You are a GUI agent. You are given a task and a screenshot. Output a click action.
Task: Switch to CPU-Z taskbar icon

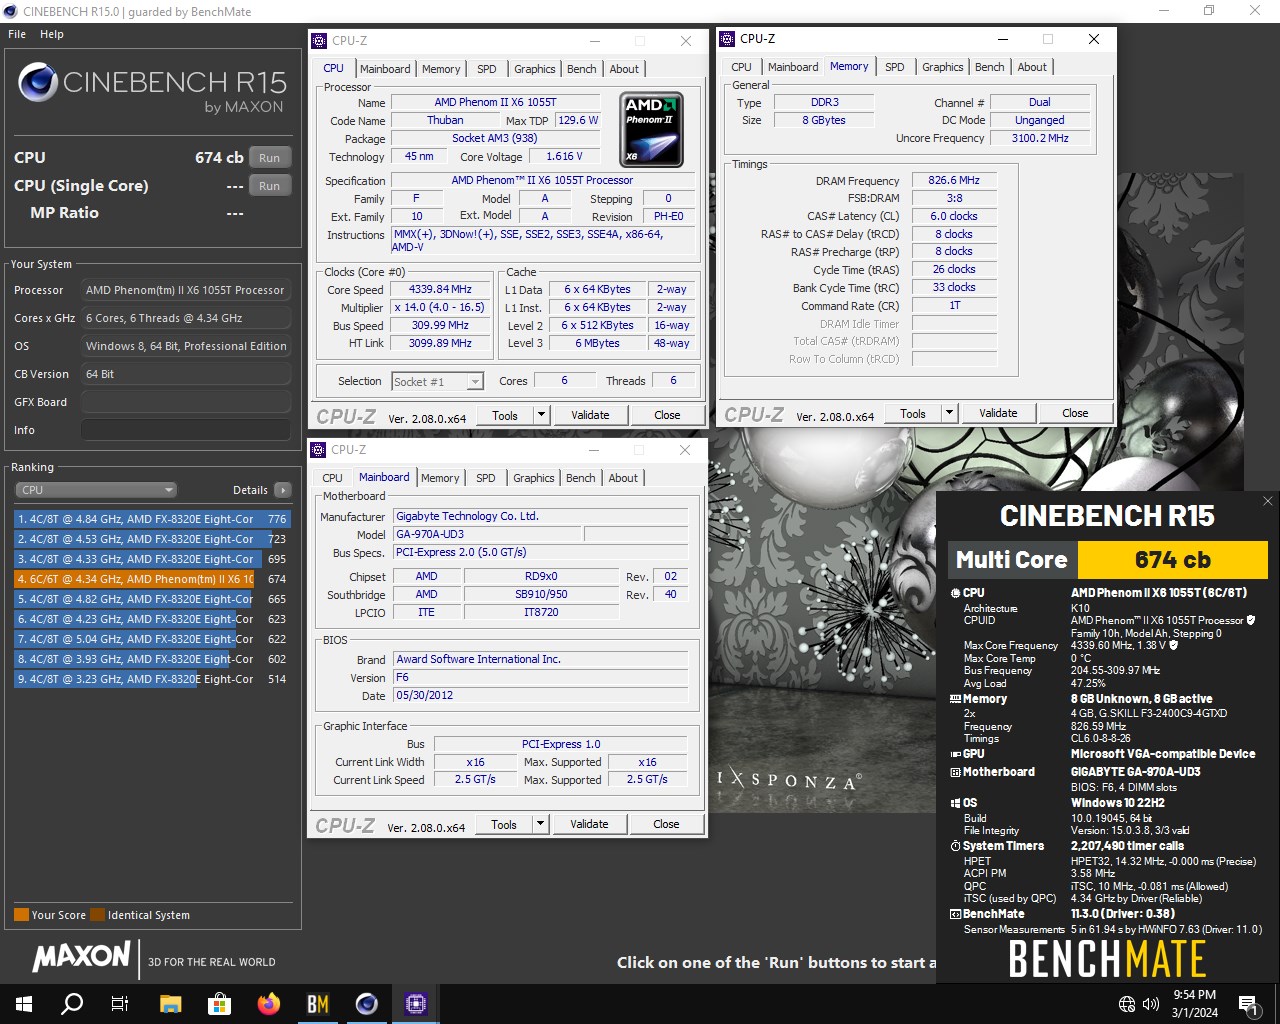[x=415, y=1004]
